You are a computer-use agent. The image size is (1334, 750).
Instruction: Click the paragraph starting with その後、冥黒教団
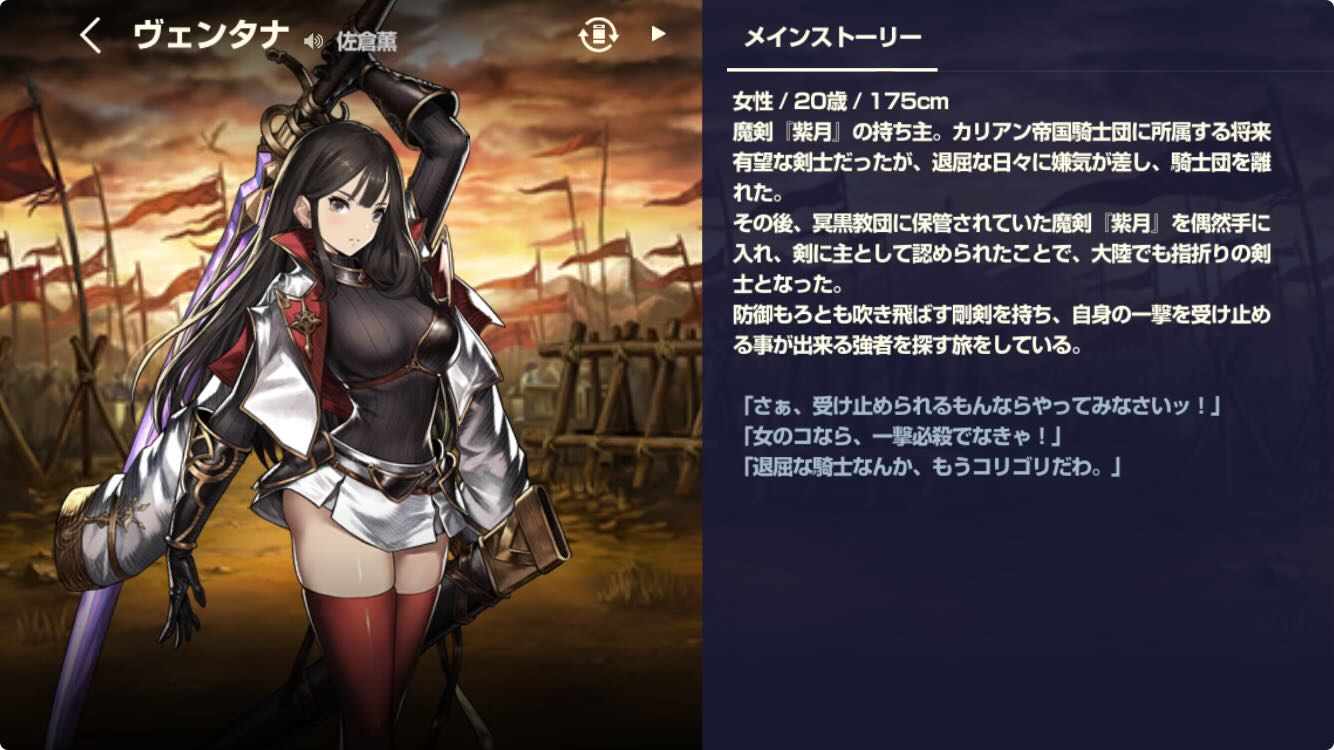[x=1002, y=251]
